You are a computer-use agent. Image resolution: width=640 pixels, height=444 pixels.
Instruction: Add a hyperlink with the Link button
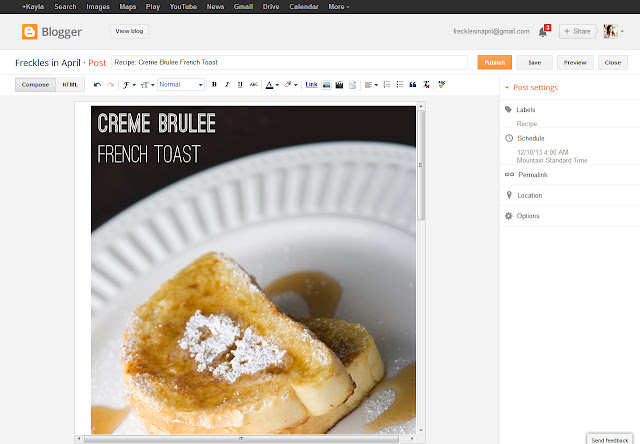311,84
